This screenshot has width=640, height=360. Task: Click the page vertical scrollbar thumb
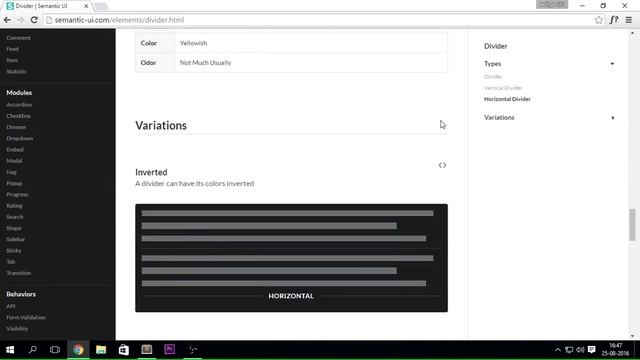point(632,225)
